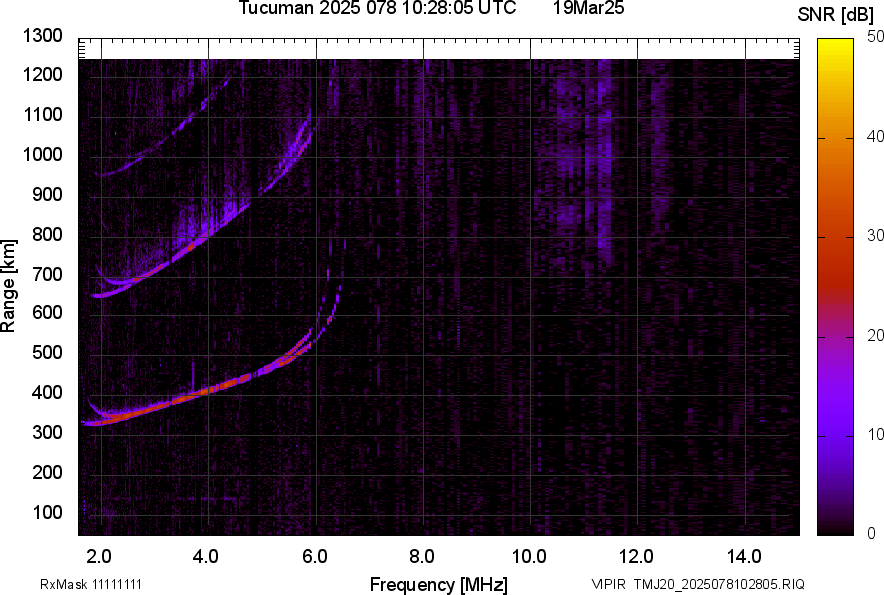Click the 'Frequency [MHz]' axis label

pos(439,584)
